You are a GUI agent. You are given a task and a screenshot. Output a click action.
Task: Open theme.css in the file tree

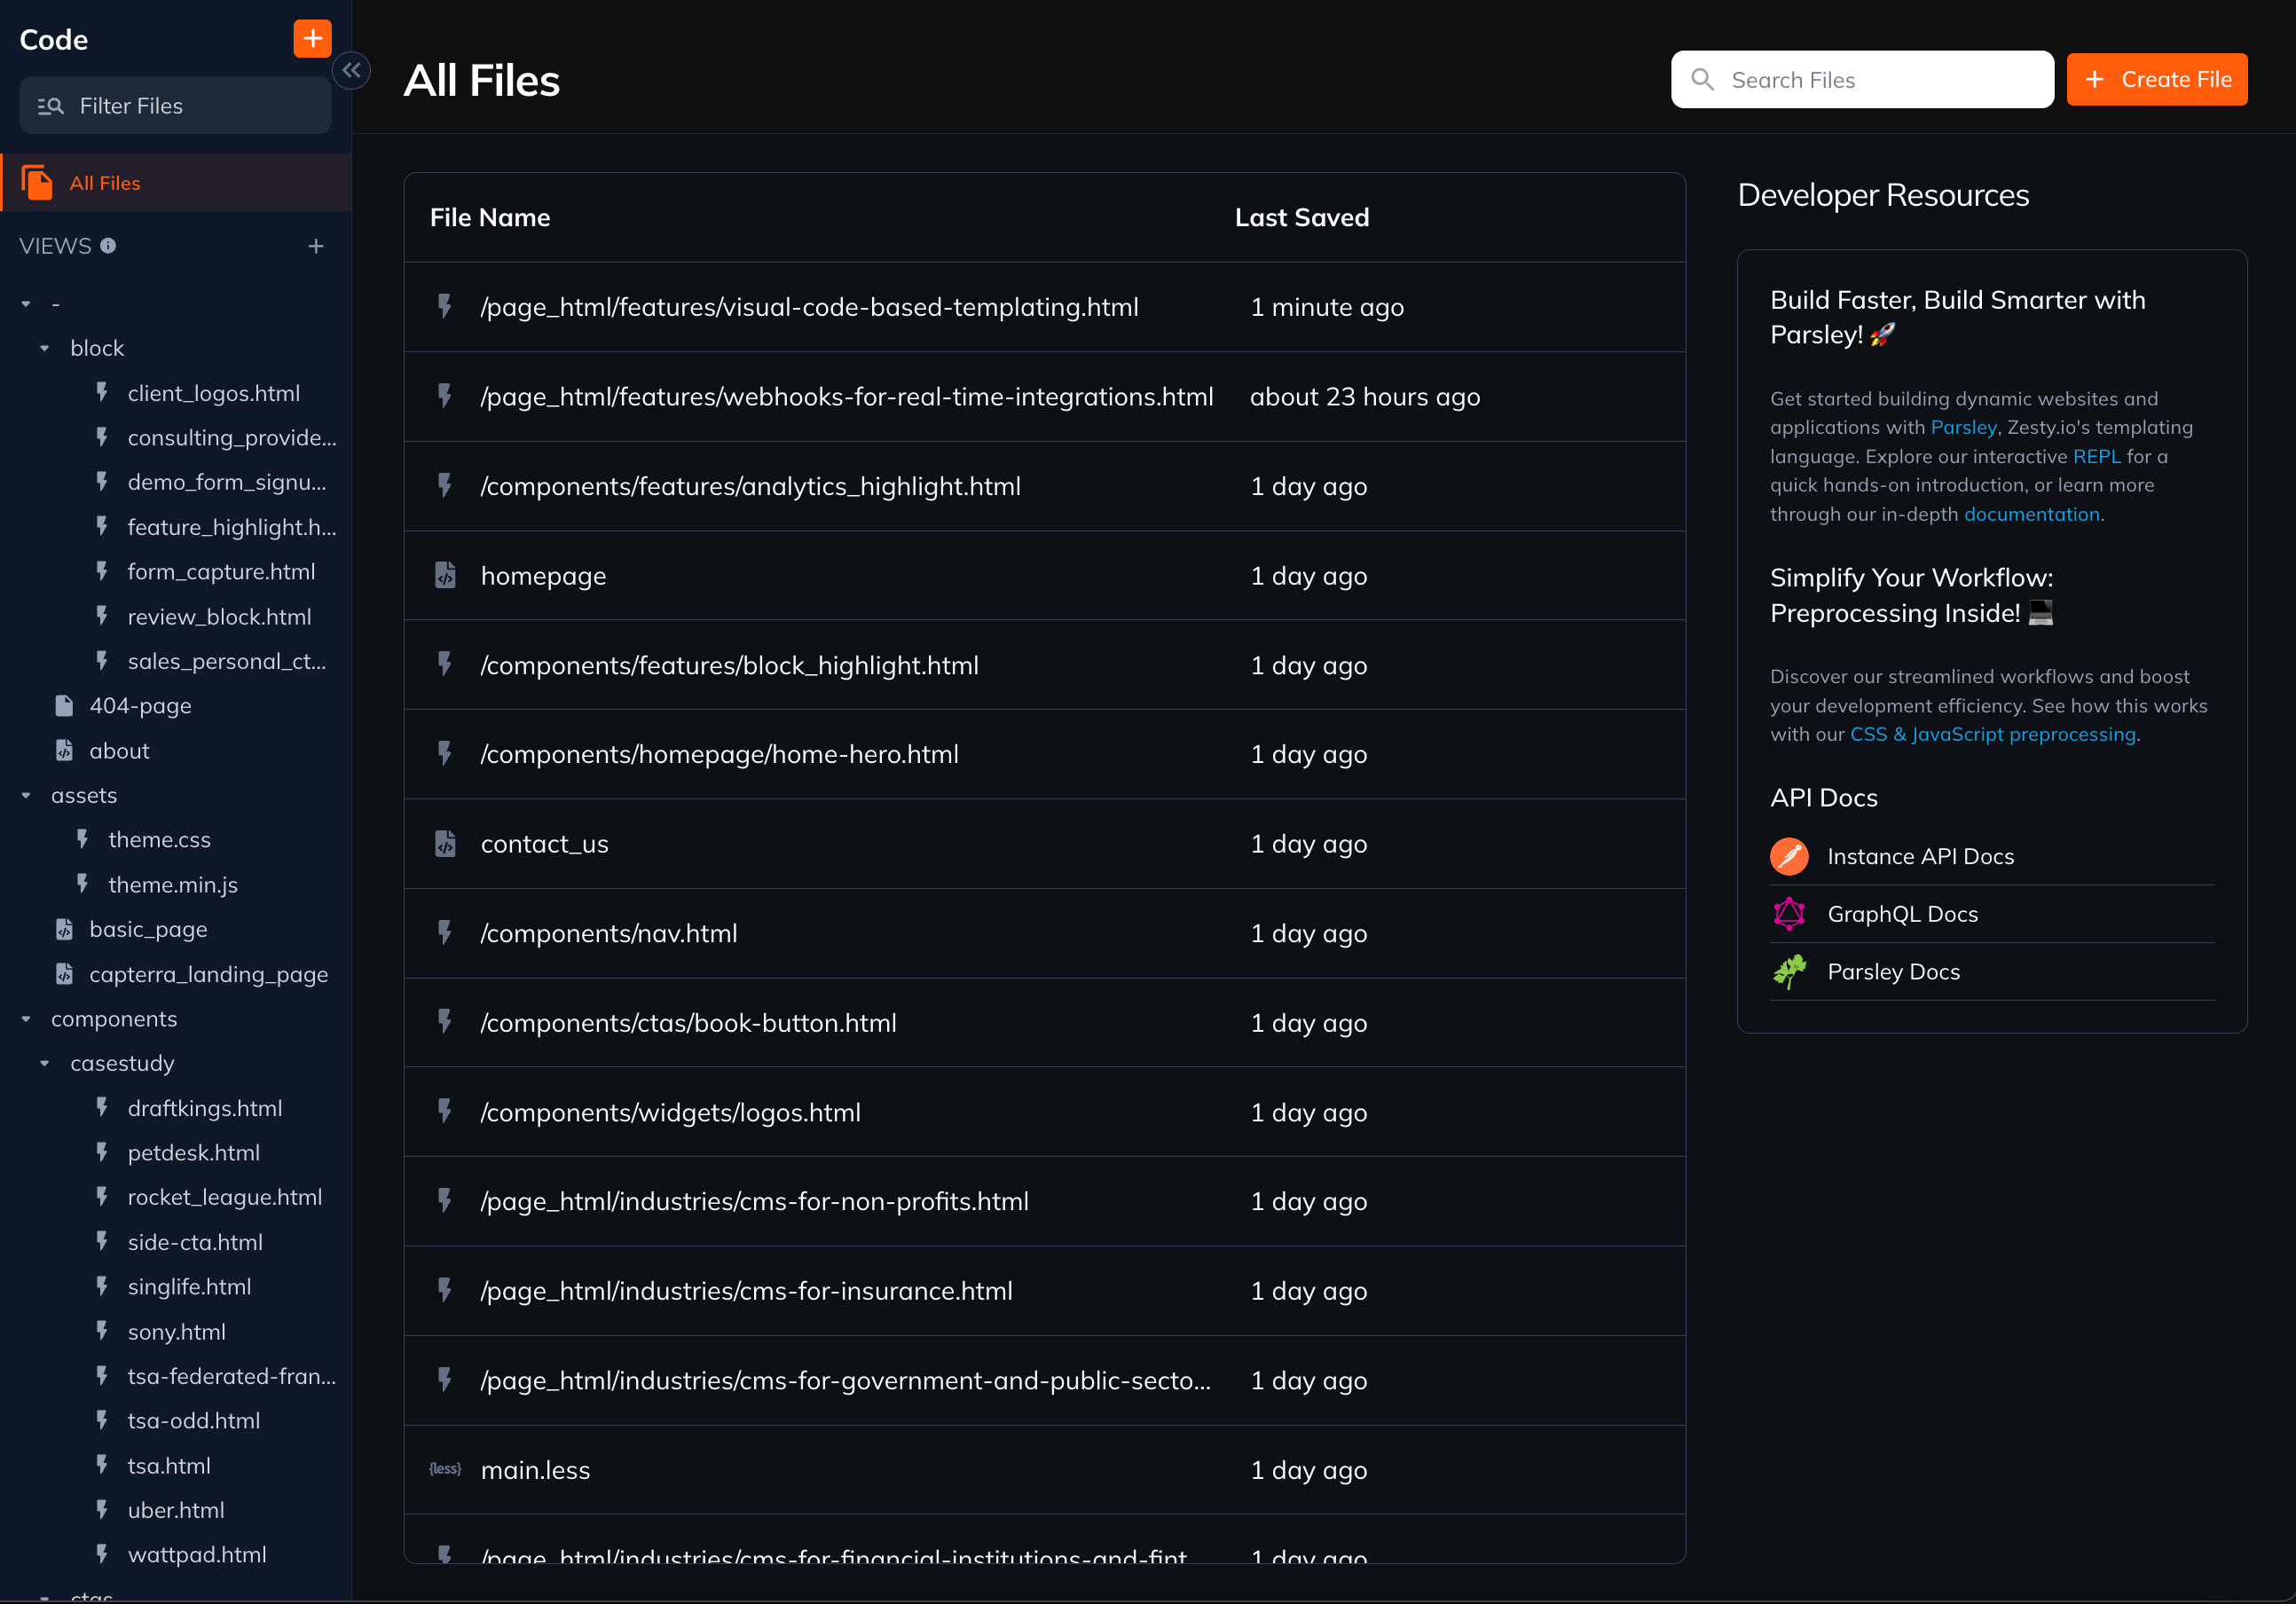coord(159,840)
